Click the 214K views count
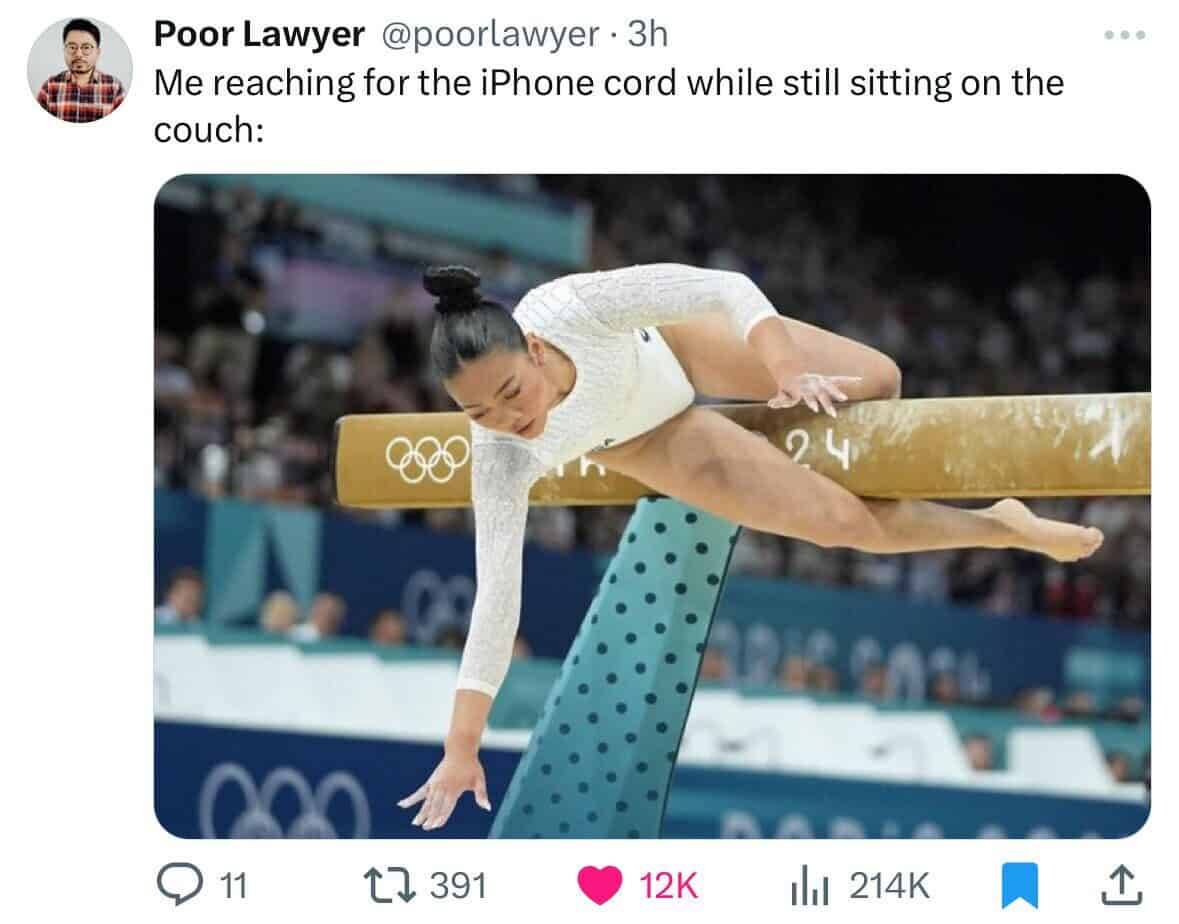1179x924 pixels. point(890,886)
